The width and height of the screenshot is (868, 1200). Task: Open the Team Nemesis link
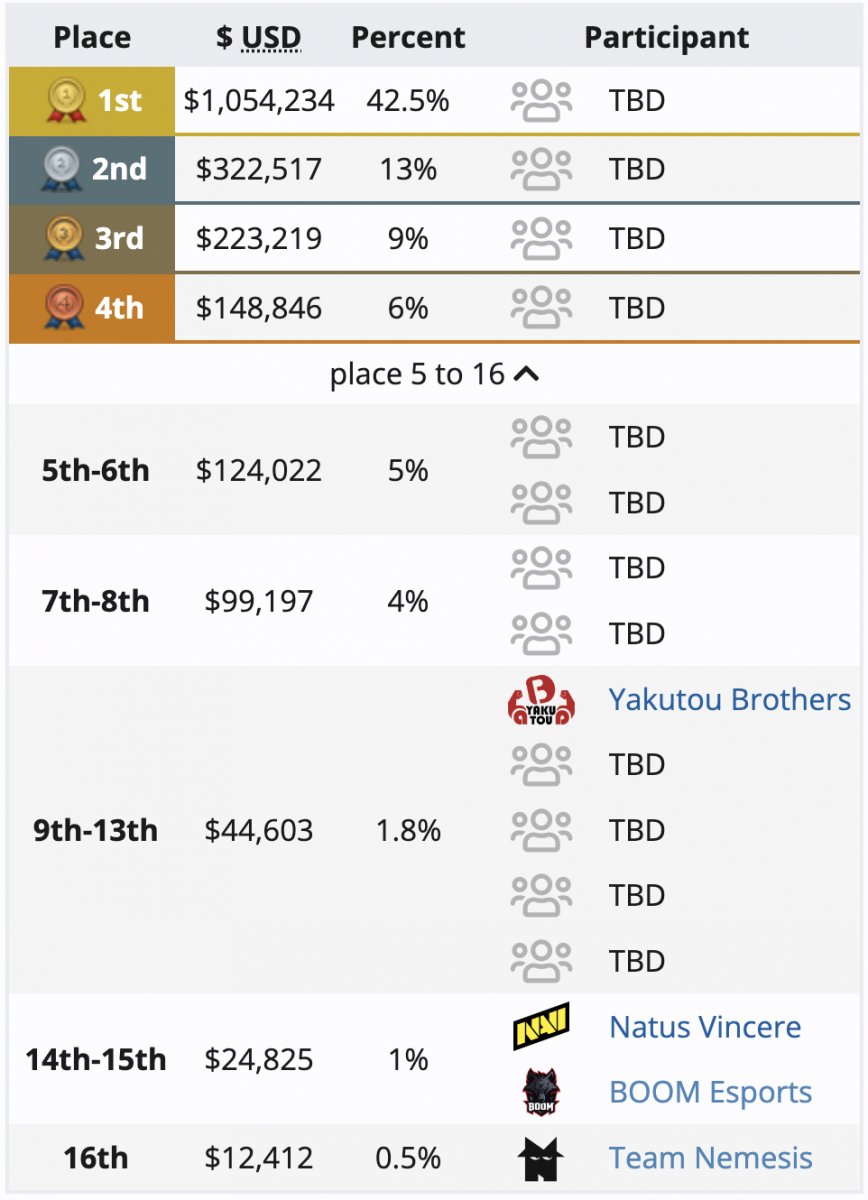710,1158
